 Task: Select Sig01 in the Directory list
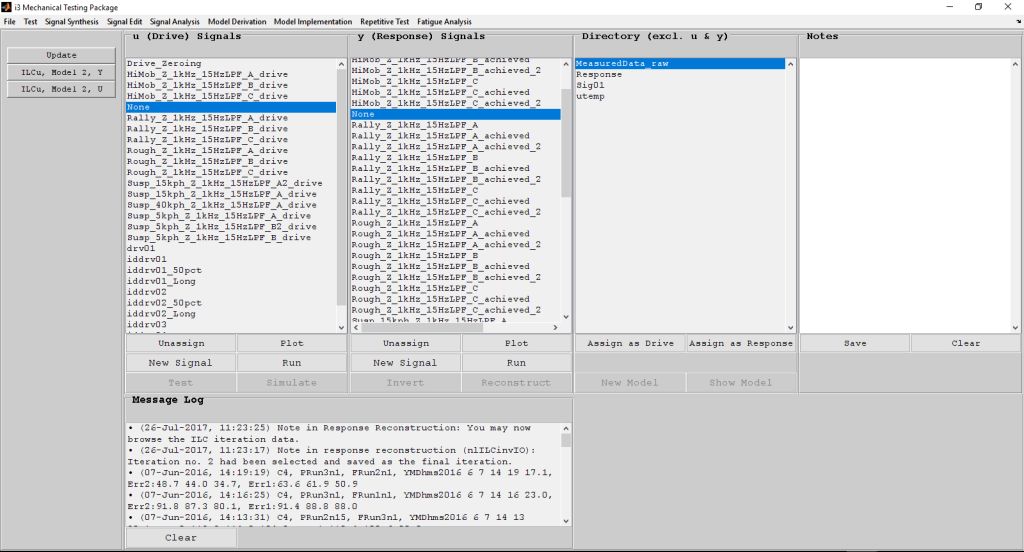pyautogui.click(x=591, y=85)
